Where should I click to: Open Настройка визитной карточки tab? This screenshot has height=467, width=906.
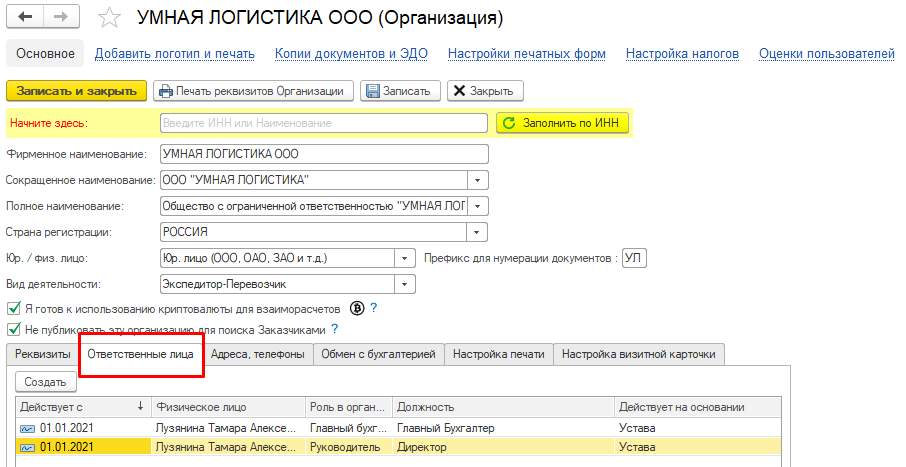(x=638, y=354)
